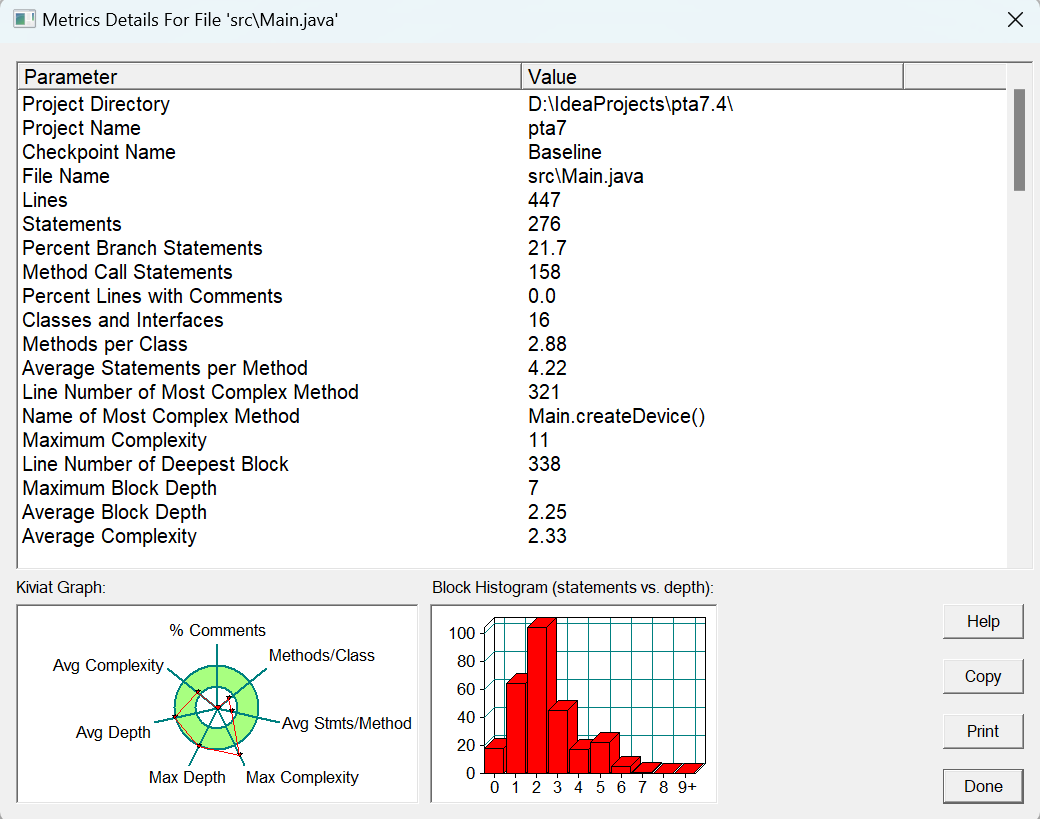The width and height of the screenshot is (1040, 819).
Task: Click the Kiviat Graph label
Action: click(60, 588)
